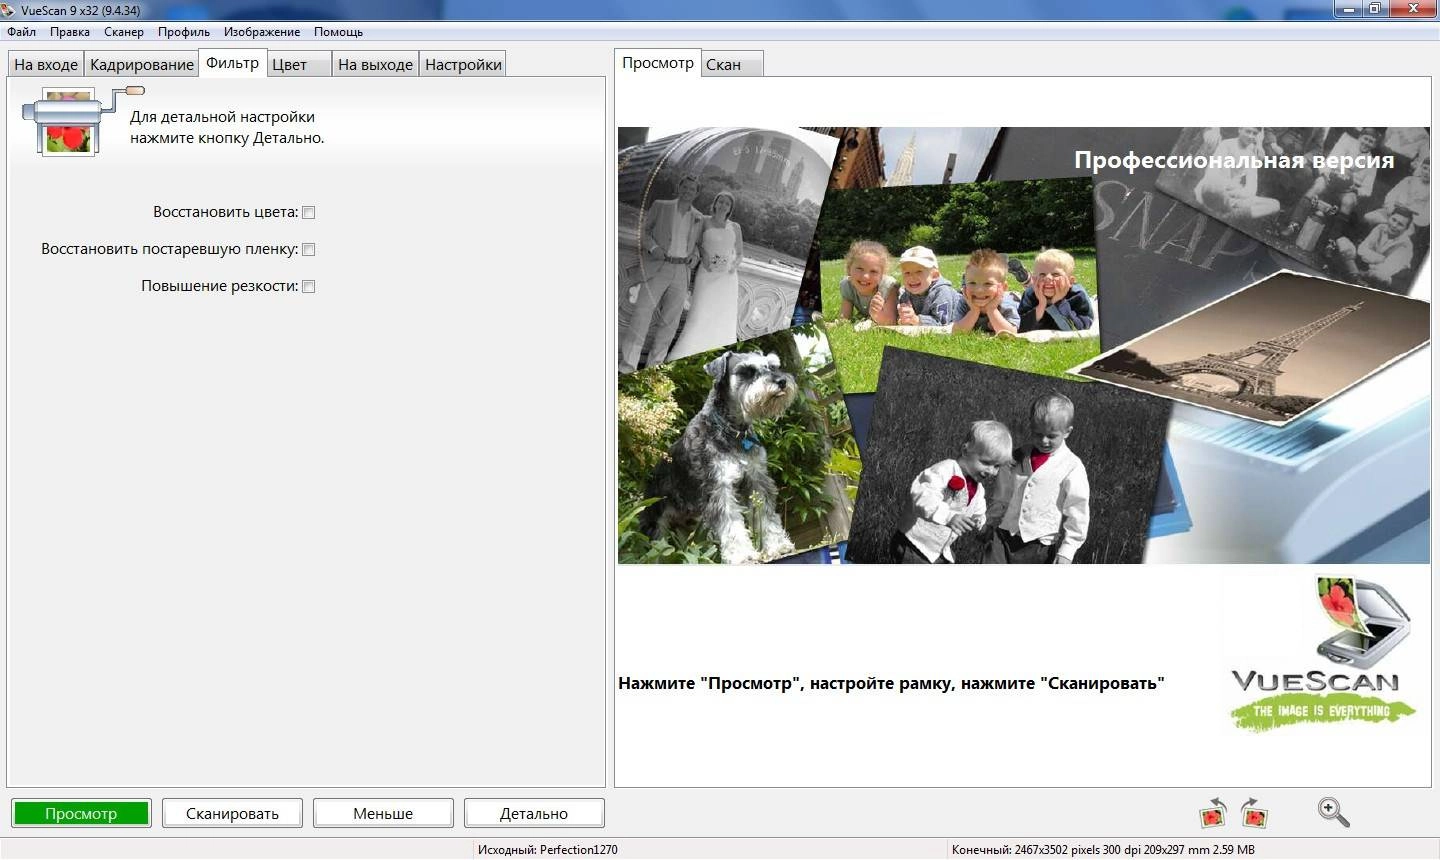This screenshot has height=860, width=1440.
Task: Click status text Исходный: Perfection1270
Action: (547, 850)
